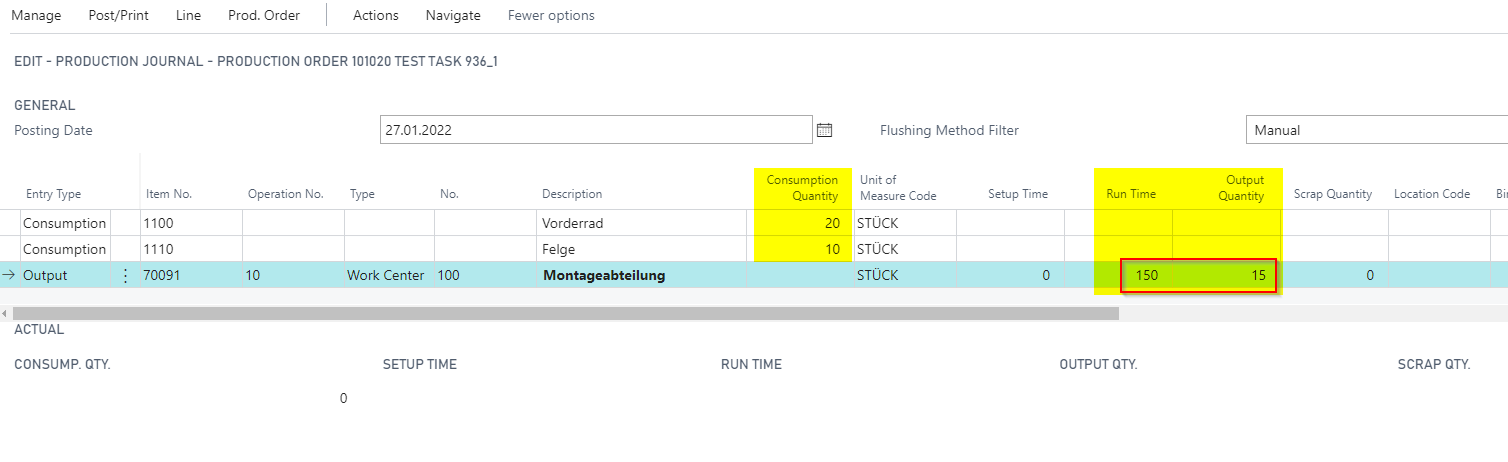Click the horizontal scrollbar left arrow
The height and width of the screenshot is (462, 1508).
5,313
